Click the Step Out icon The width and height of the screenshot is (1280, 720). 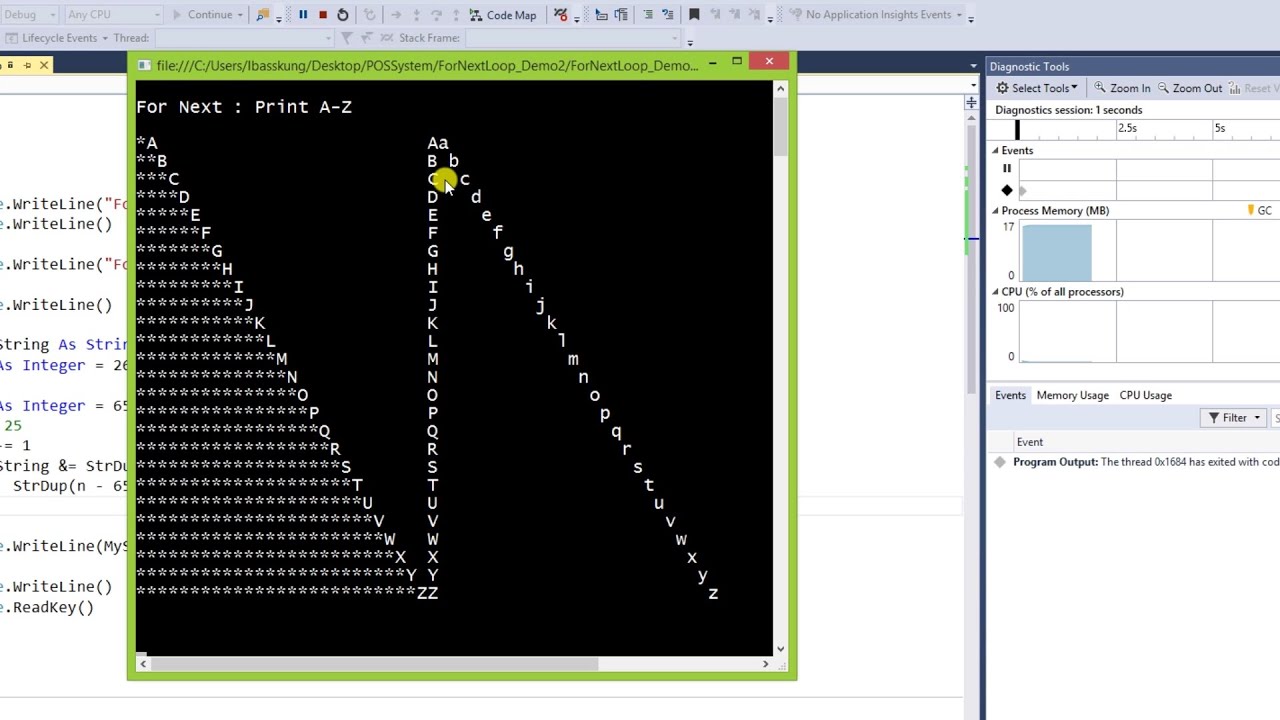pyautogui.click(x=455, y=15)
